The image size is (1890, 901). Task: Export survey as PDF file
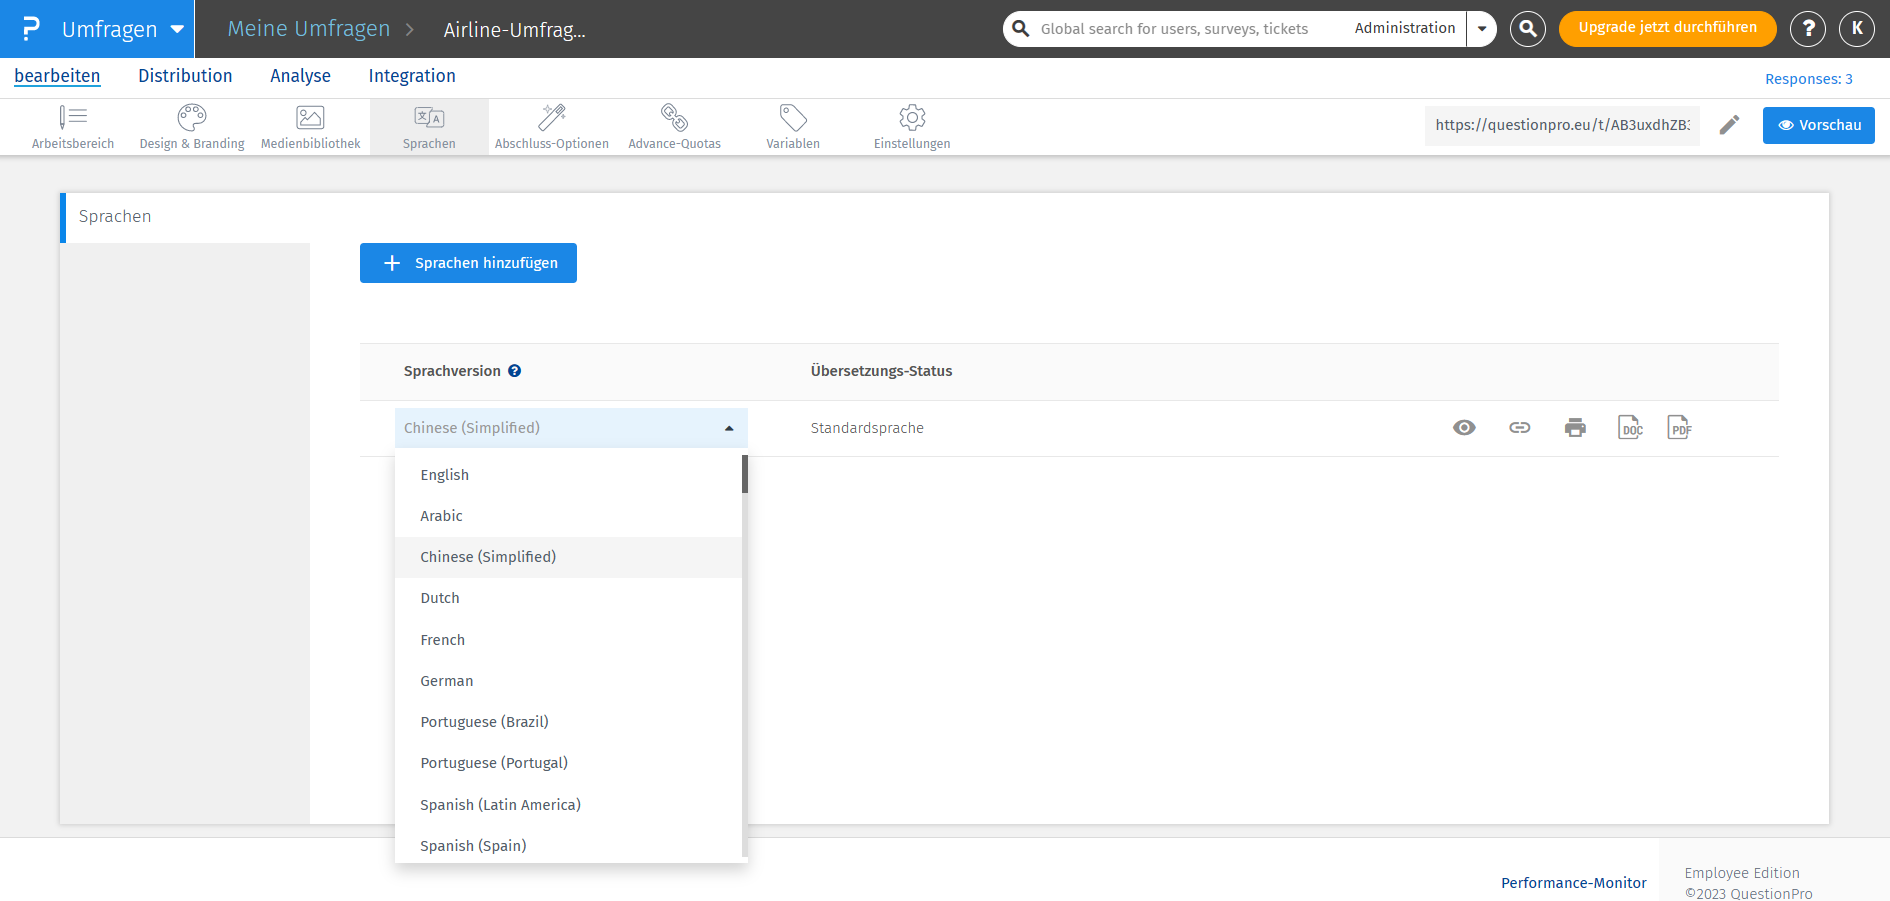(1679, 428)
